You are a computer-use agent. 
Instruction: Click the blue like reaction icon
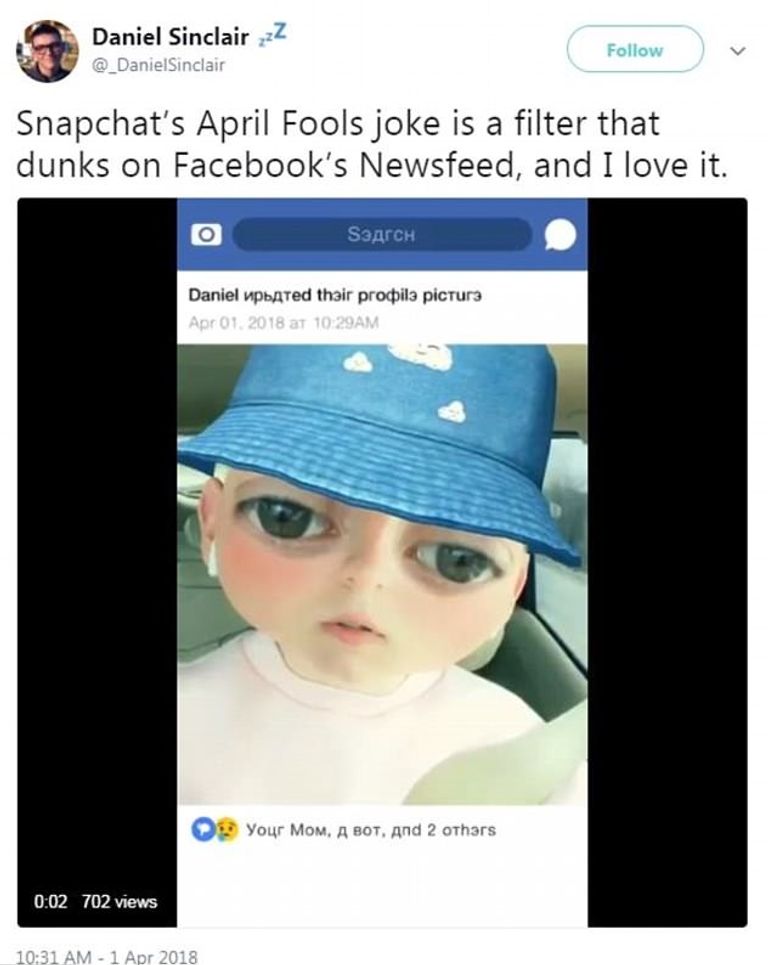tap(201, 830)
